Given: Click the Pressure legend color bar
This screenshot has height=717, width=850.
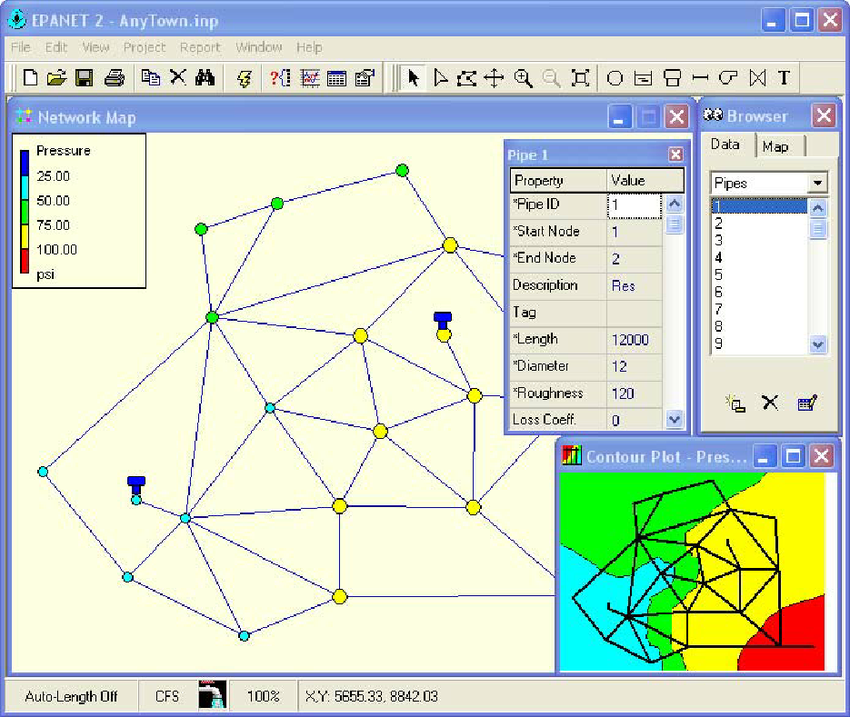Looking at the screenshot, I should (24, 211).
